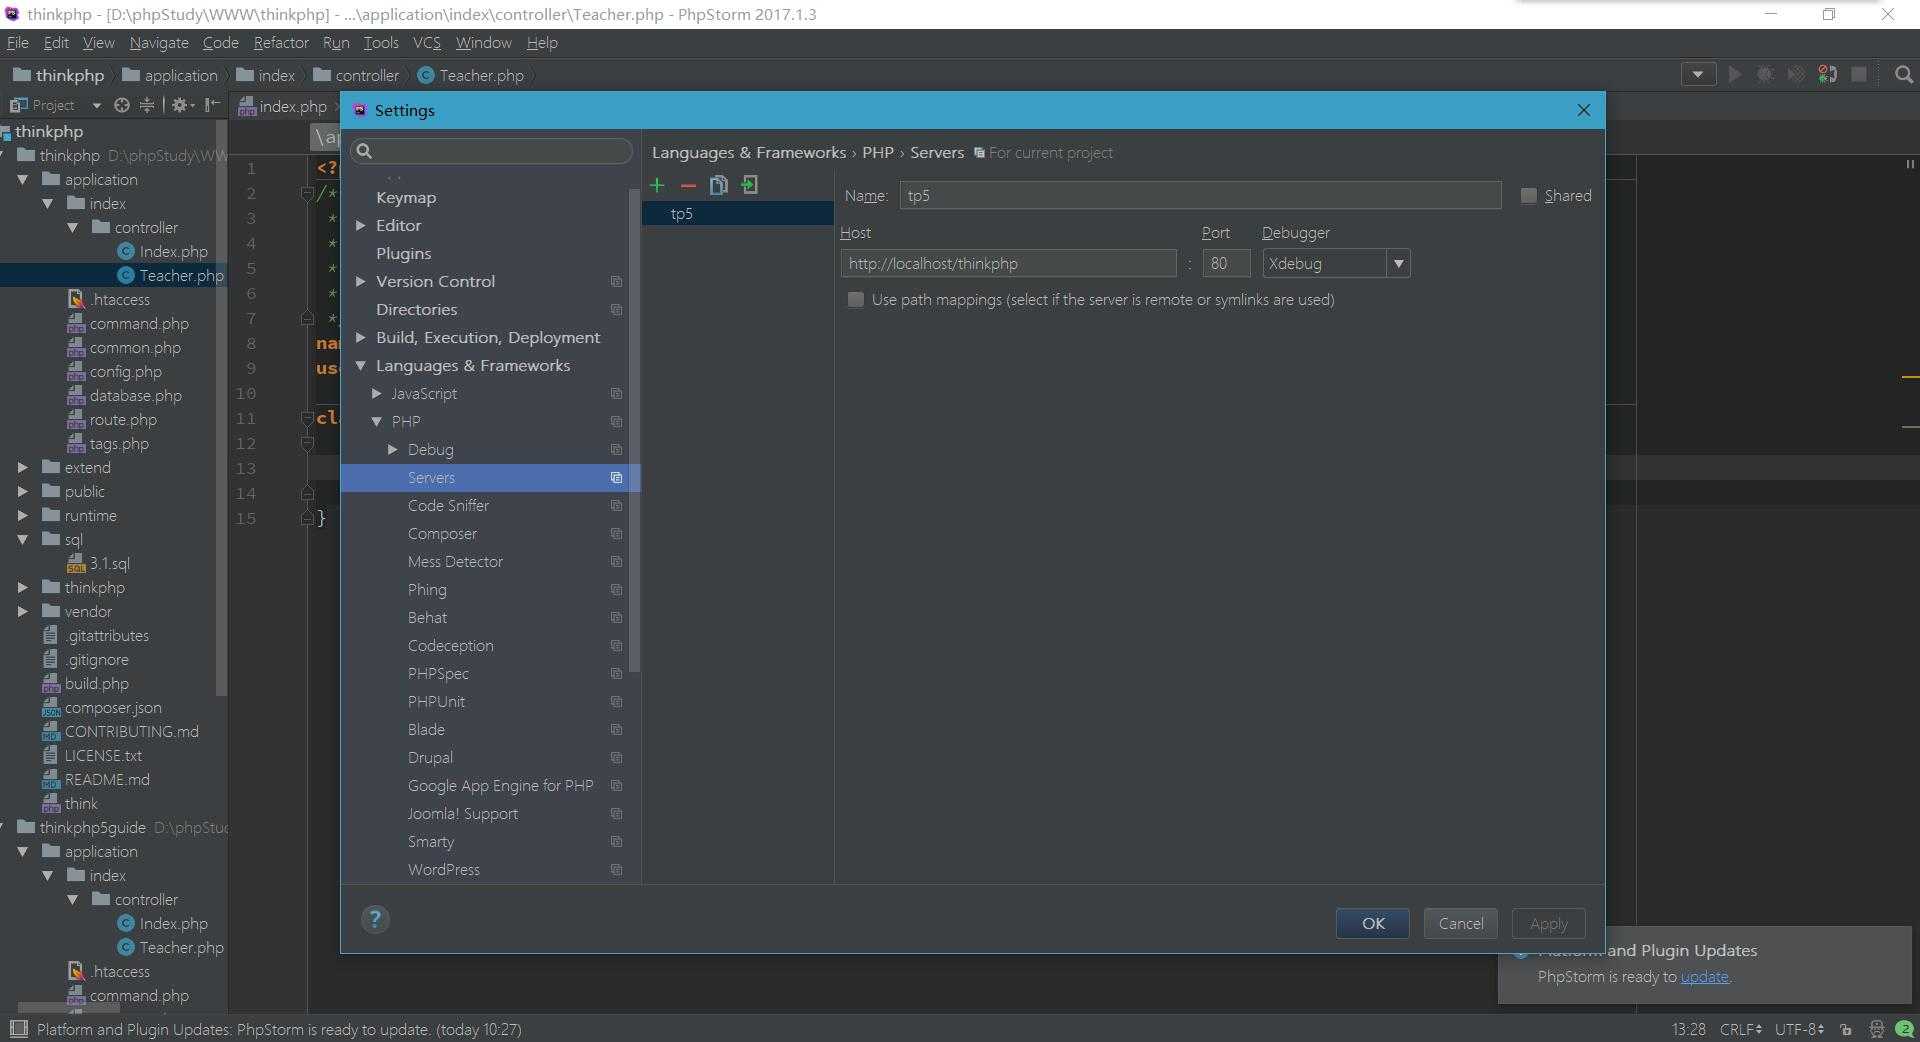The image size is (1920, 1042).
Task: Enable Use path mappings checkbox
Action: pos(855,300)
